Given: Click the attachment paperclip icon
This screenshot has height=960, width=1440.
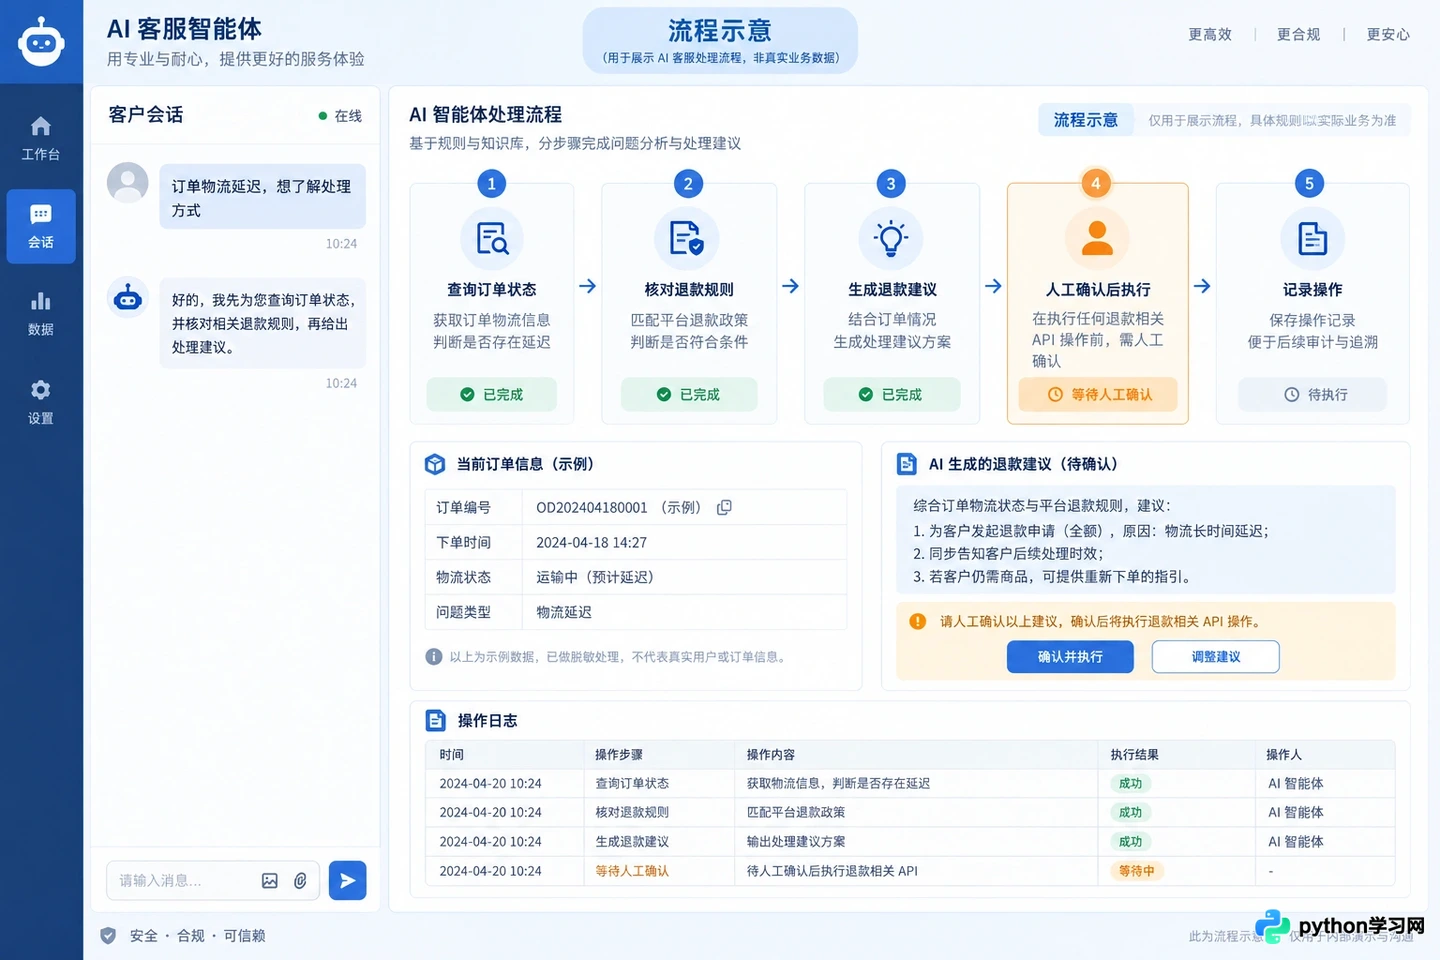Looking at the screenshot, I should [x=300, y=881].
